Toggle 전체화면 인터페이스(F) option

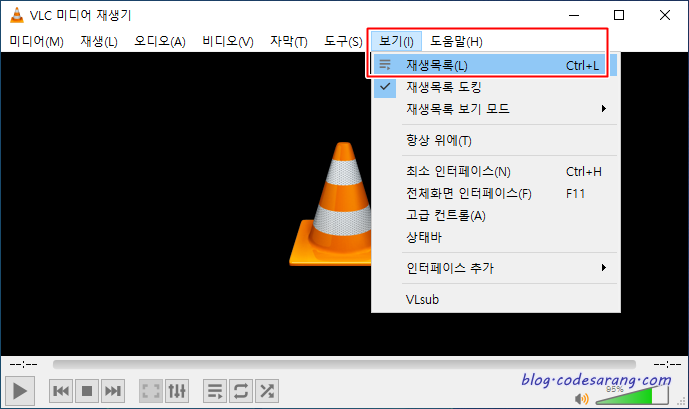pyautogui.click(x=496, y=193)
